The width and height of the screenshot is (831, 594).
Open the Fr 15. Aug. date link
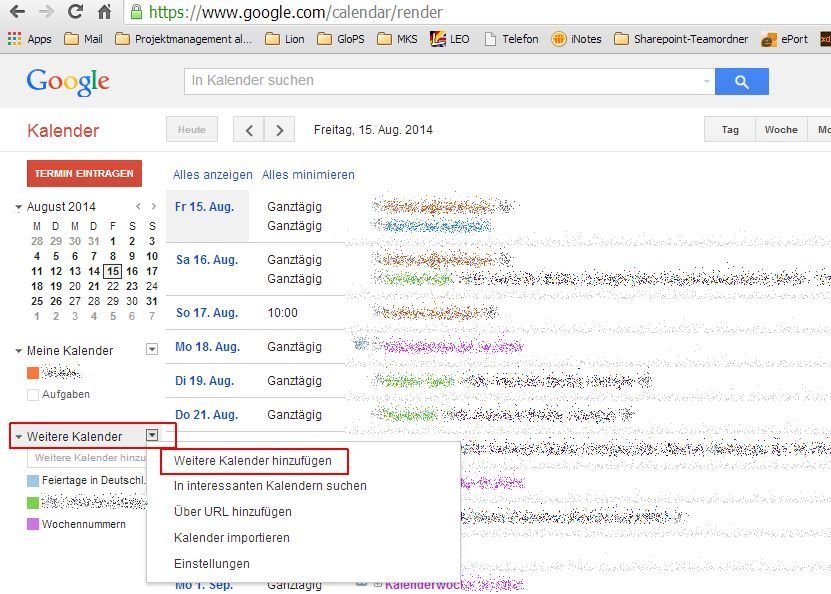point(205,207)
